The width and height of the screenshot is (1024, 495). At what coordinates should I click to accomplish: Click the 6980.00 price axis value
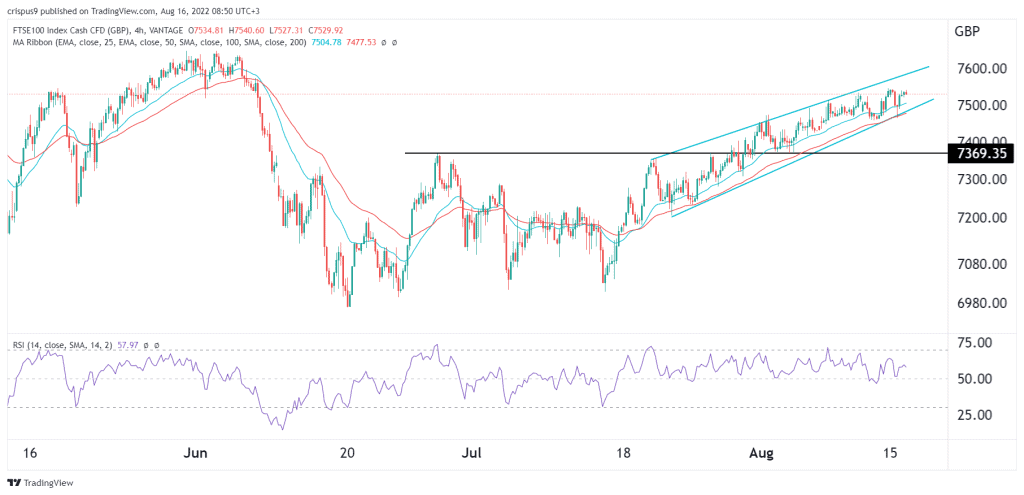tap(984, 304)
